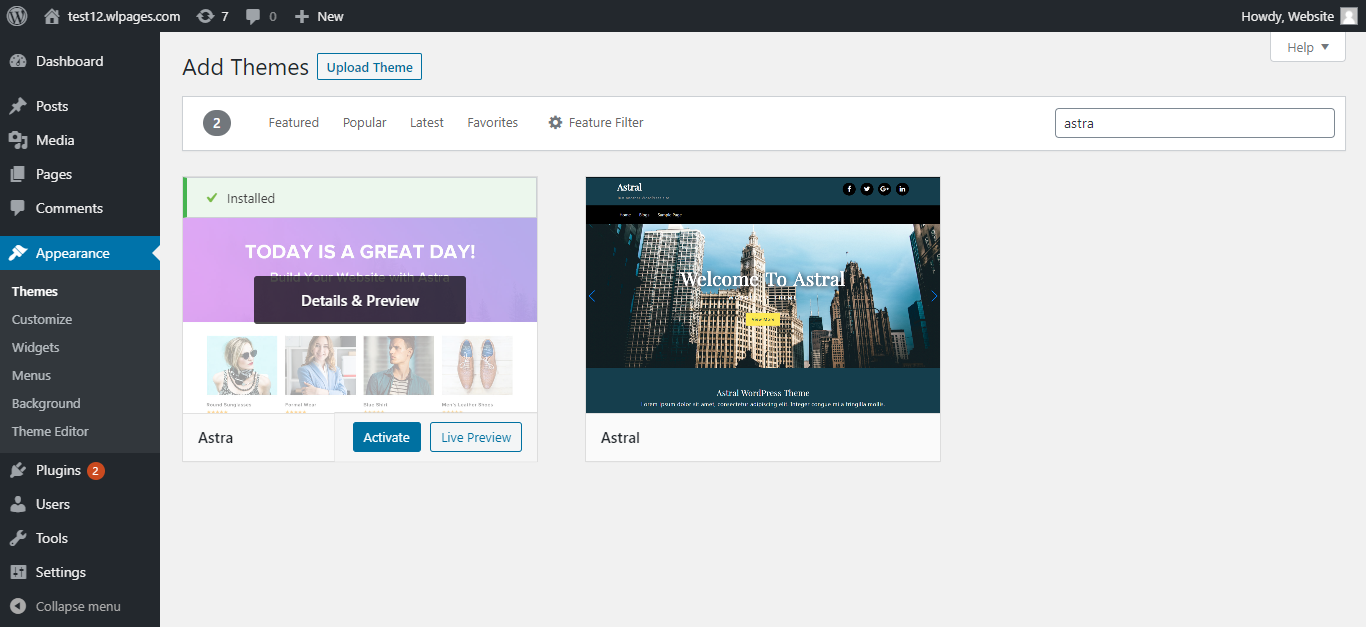Click the Collapse menu arrow icon

coord(18,606)
